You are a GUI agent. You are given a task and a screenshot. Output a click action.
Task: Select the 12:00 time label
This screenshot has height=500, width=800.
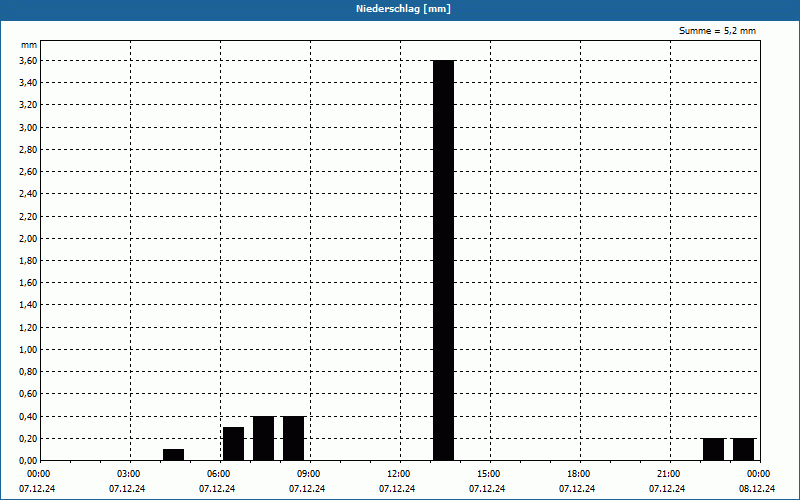tap(399, 474)
